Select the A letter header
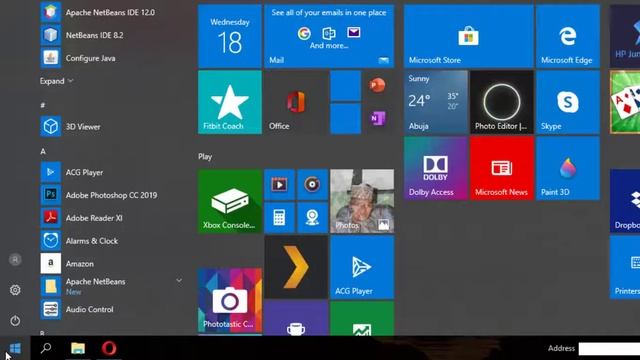The width and height of the screenshot is (640, 360). point(43,151)
